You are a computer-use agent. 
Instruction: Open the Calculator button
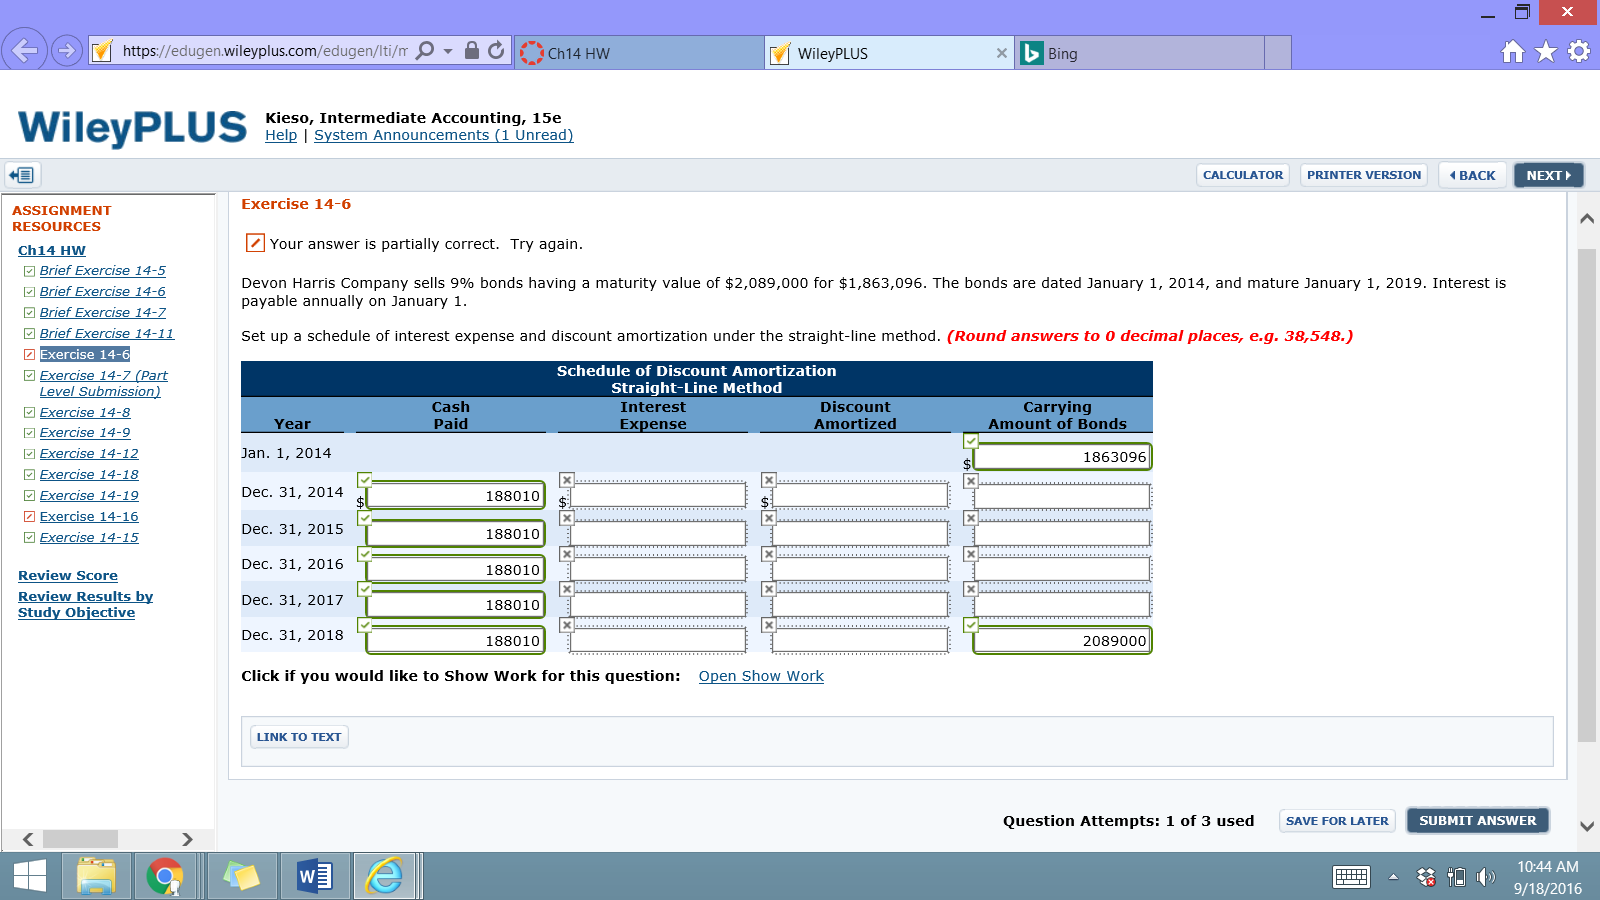point(1243,175)
